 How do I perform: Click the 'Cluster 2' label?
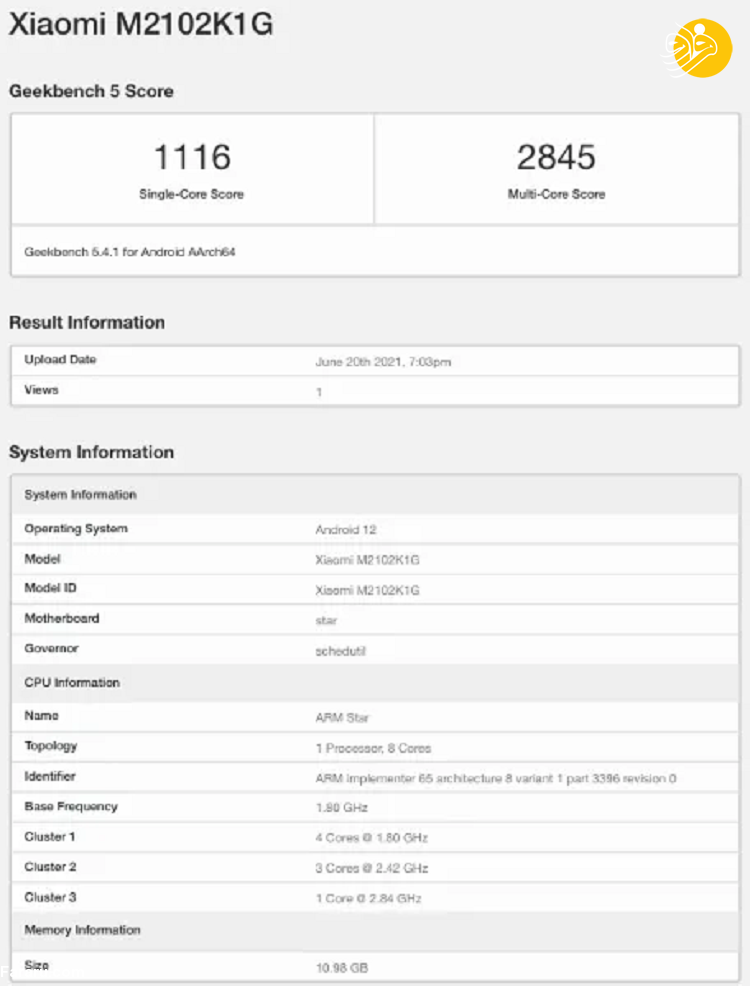pos(50,867)
